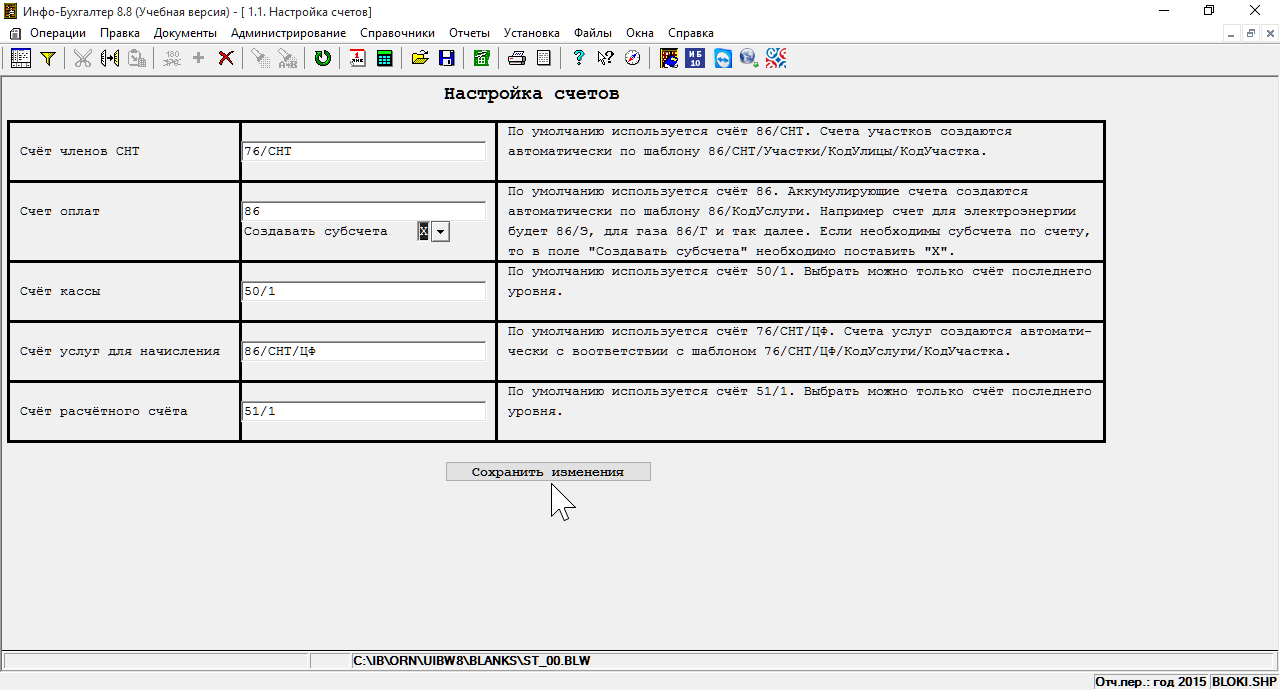Click the Счет оплат label

60,212
